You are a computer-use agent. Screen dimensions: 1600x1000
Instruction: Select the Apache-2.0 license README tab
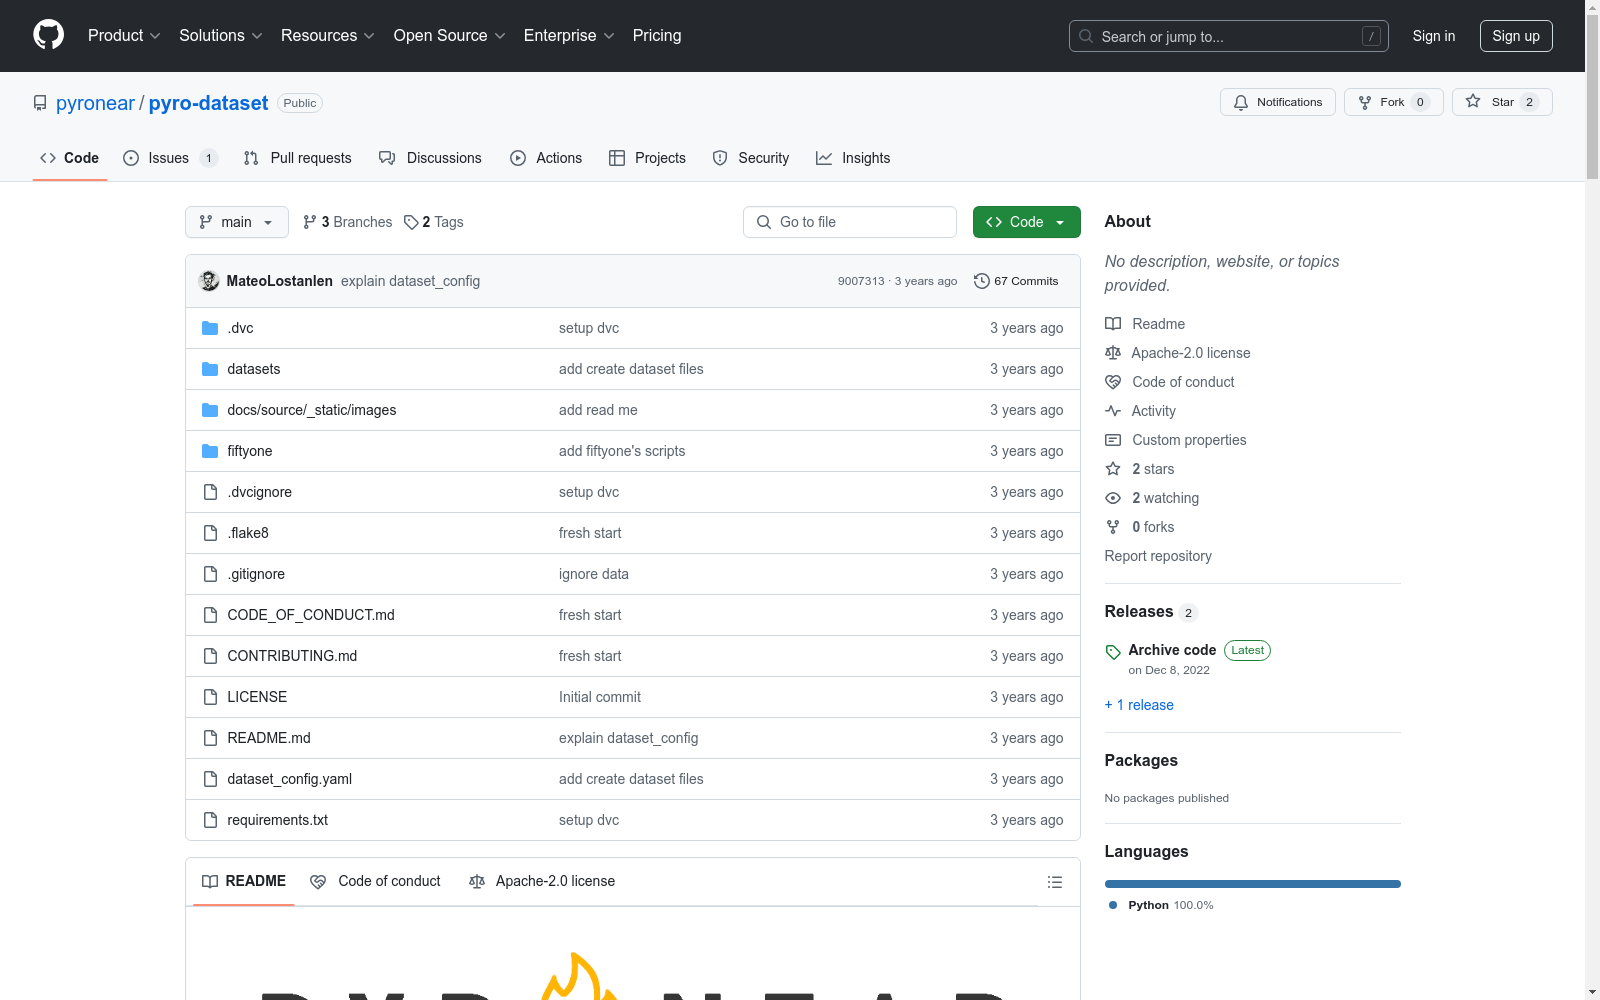pyautogui.click(x=542, y=881)
